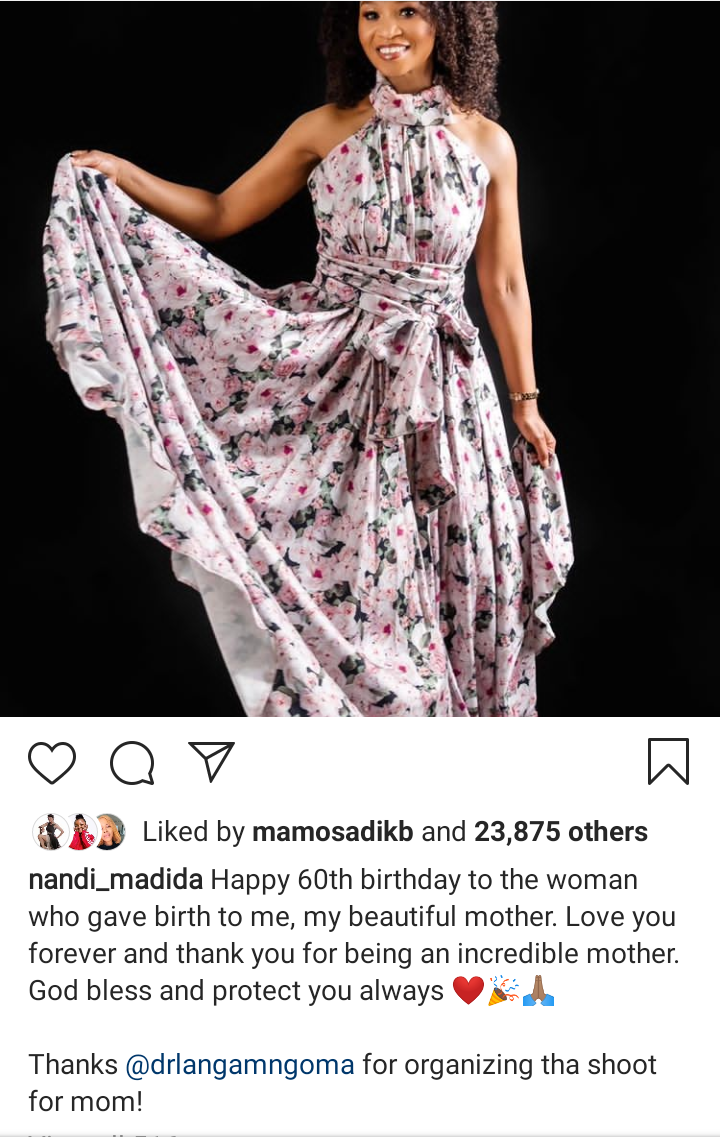This screenshot has height=1140, width=720.
Task: Visit the mamosadikb profile link
Action: click(x=332, y=832)
